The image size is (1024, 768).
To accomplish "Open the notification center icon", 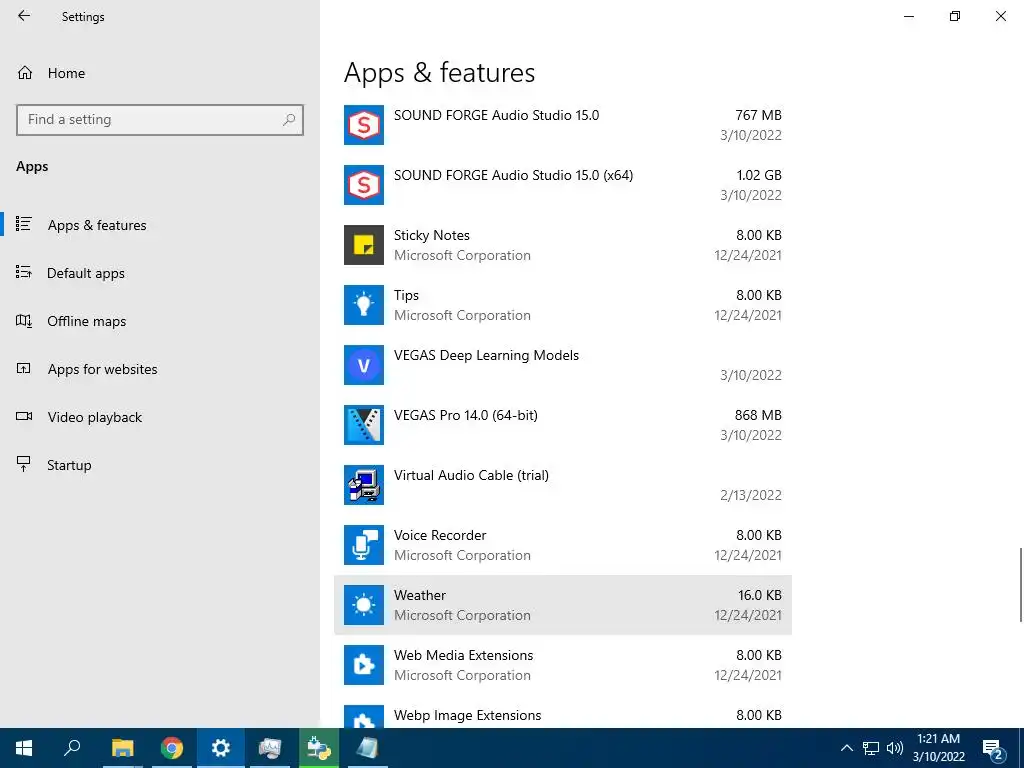I will (993, 749).
